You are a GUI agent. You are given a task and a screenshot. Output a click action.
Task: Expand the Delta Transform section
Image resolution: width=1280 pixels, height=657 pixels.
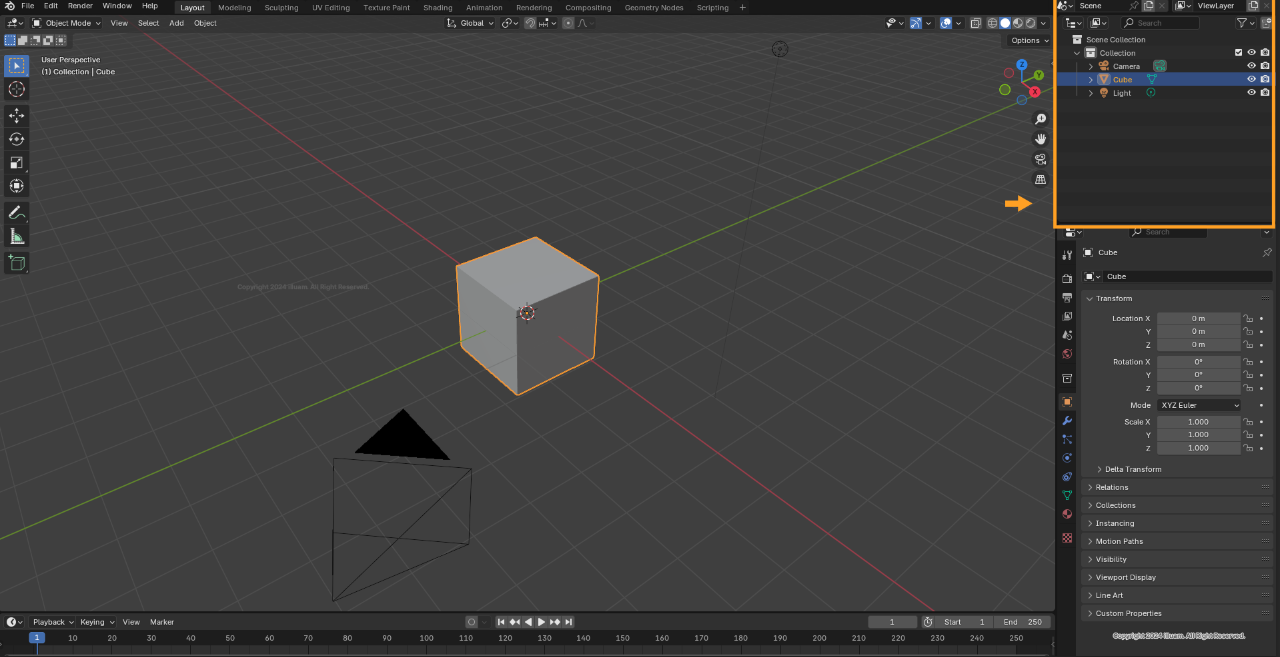click(x=1099, y=469)
